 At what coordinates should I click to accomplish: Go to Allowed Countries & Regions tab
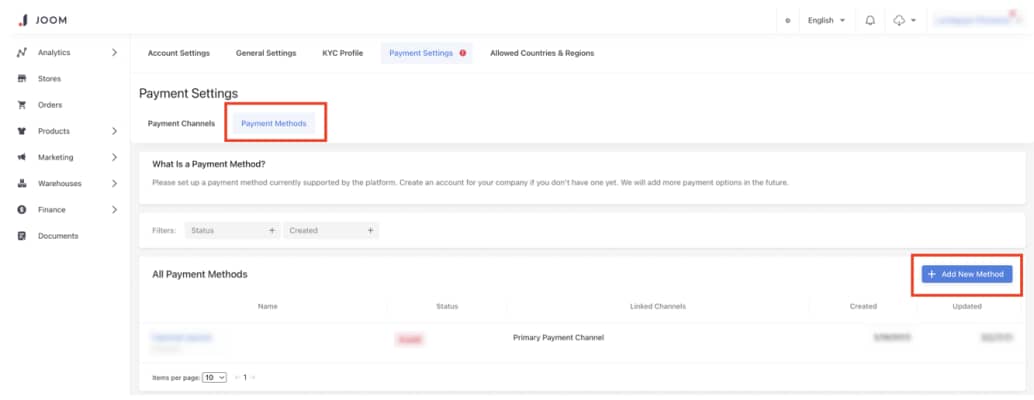(541, 53)
